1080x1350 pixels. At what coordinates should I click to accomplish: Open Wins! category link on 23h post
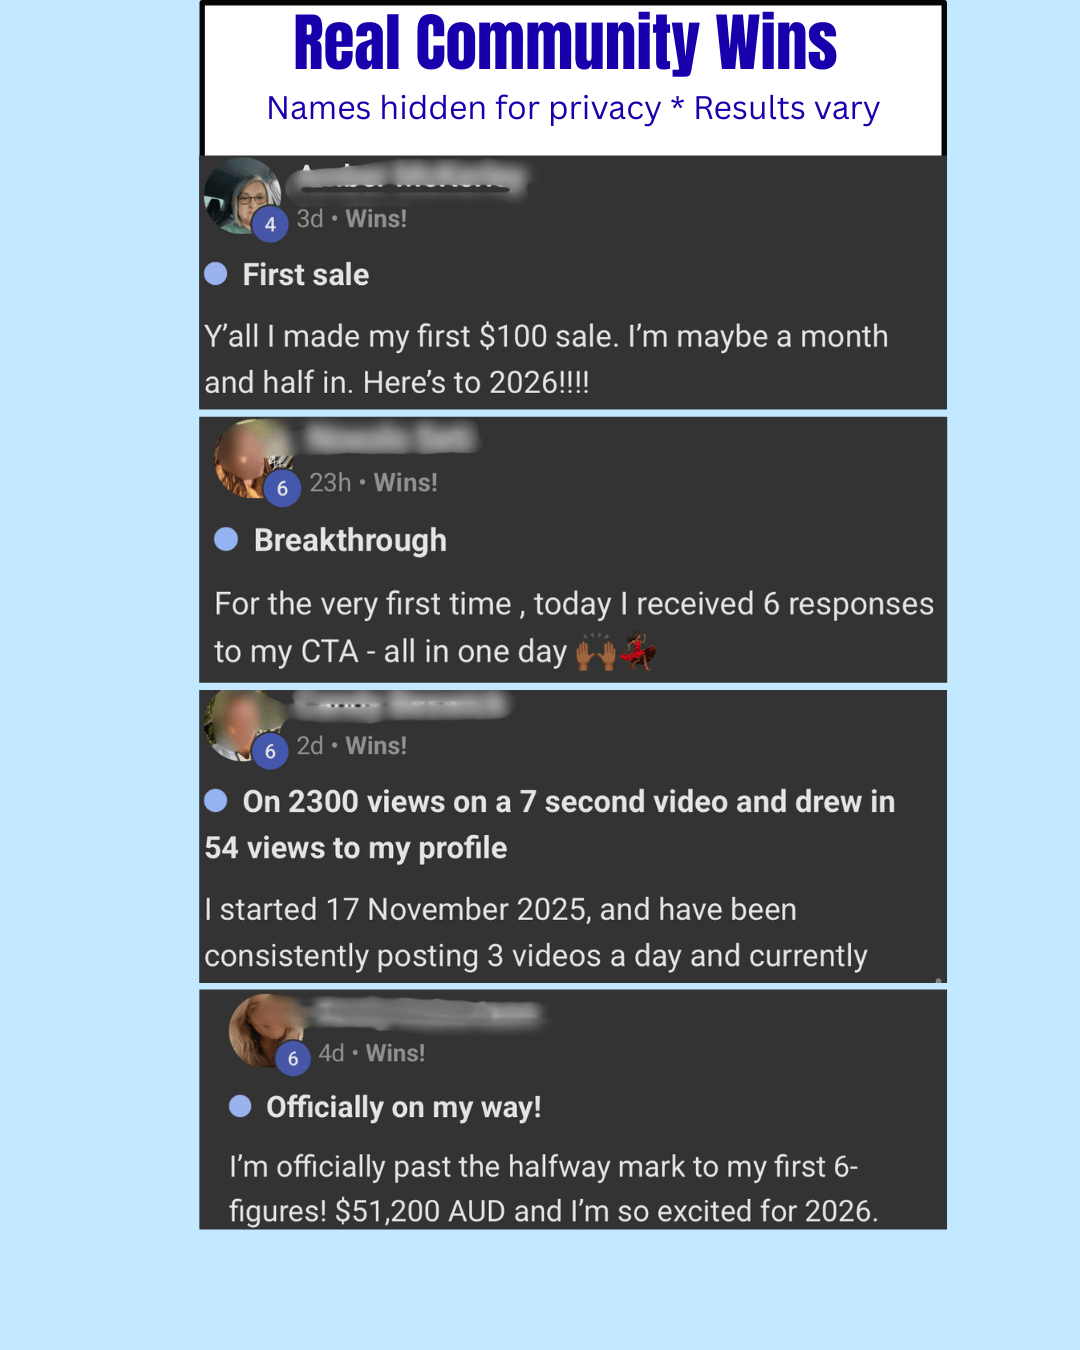[x=405, y=483]
